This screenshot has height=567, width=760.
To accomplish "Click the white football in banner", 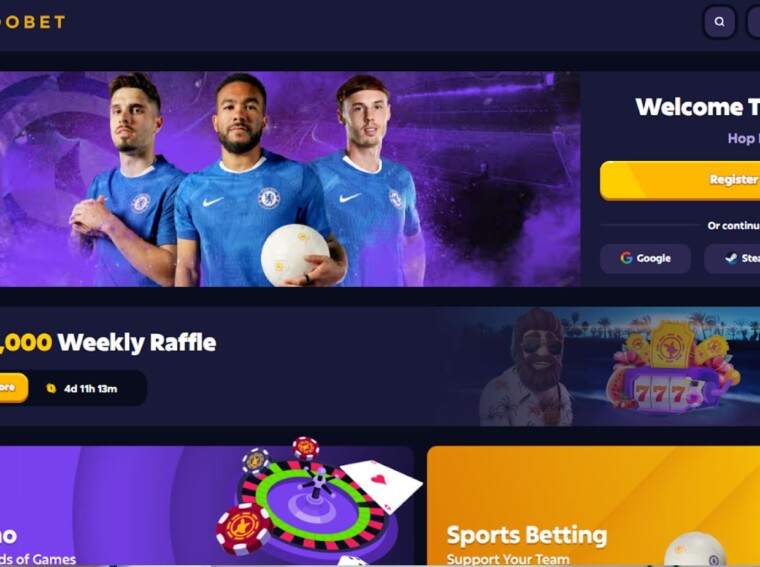I will [x=295, y=254].
